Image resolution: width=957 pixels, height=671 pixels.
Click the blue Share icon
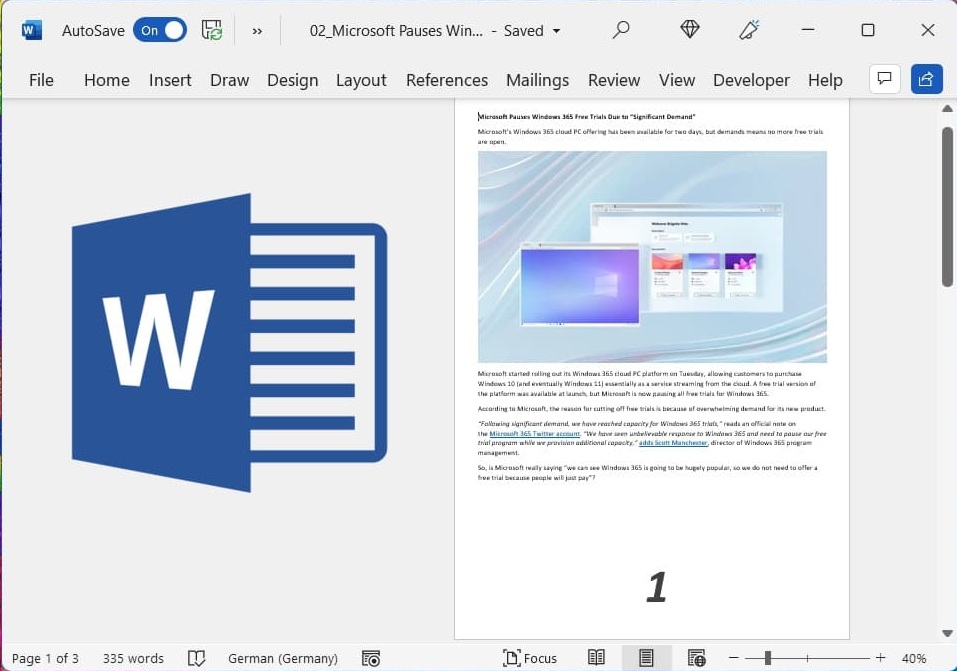point(926,79)
